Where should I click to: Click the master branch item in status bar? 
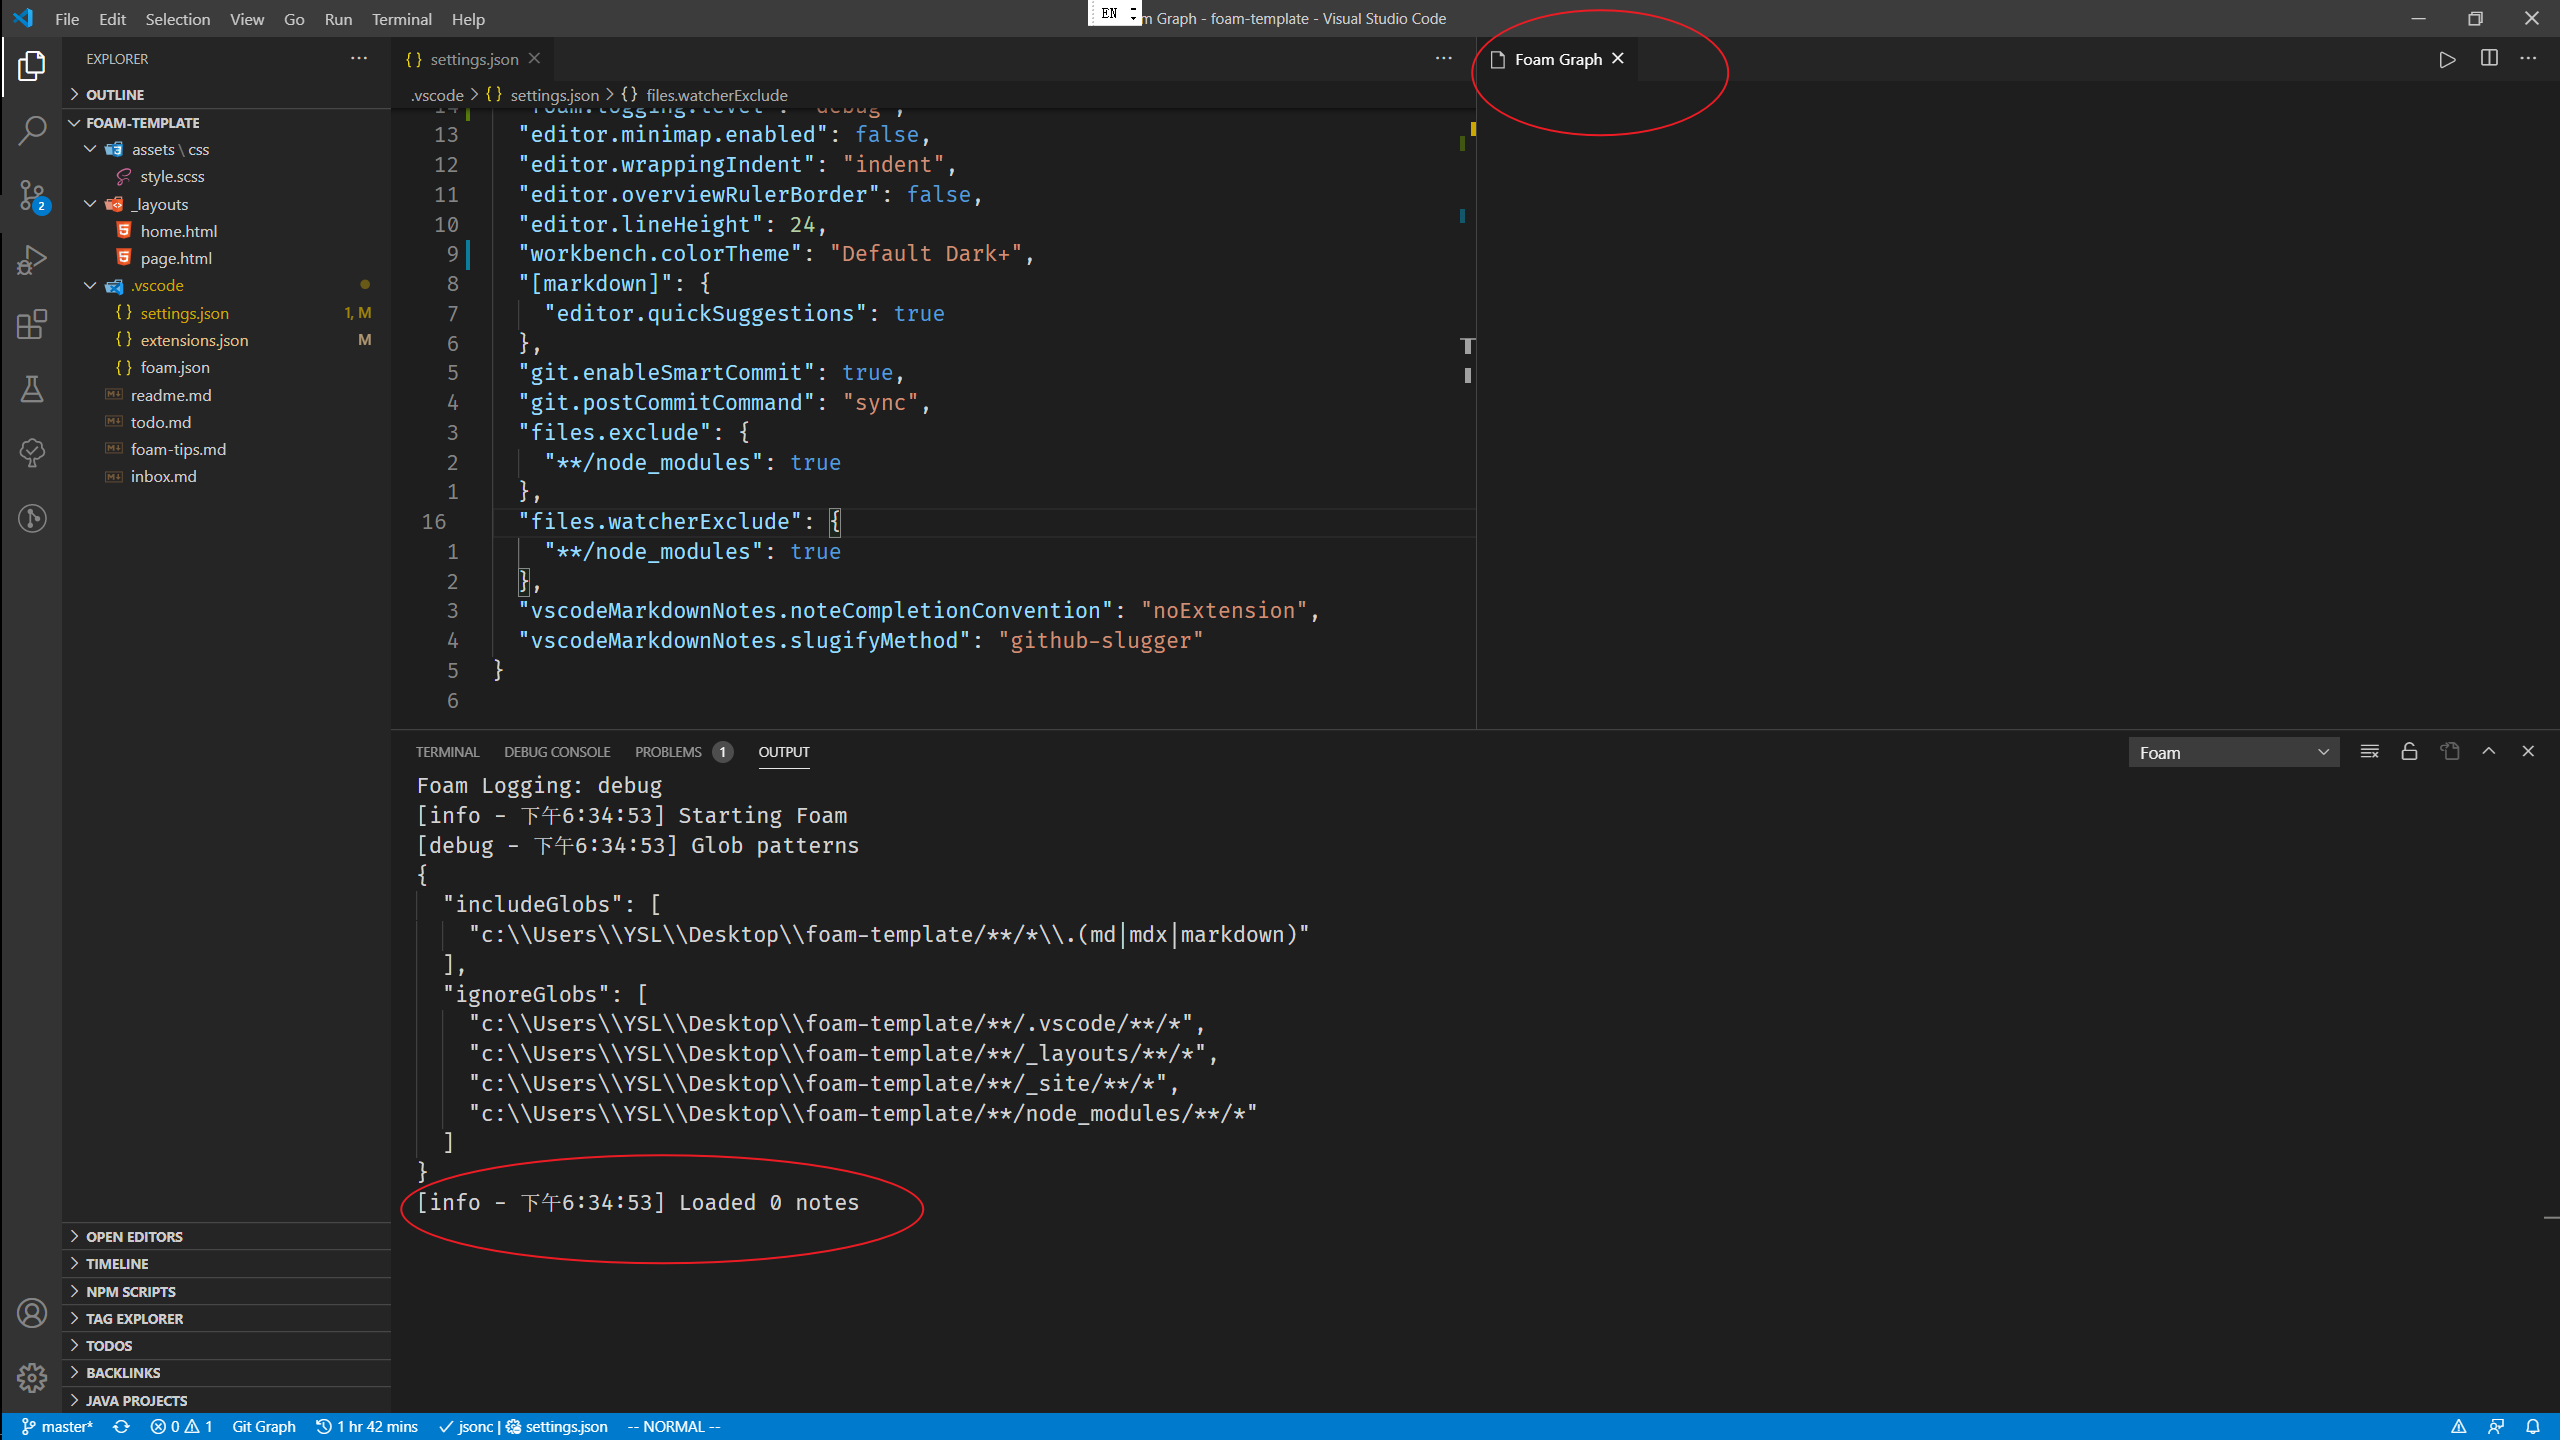click(57, 1426)
